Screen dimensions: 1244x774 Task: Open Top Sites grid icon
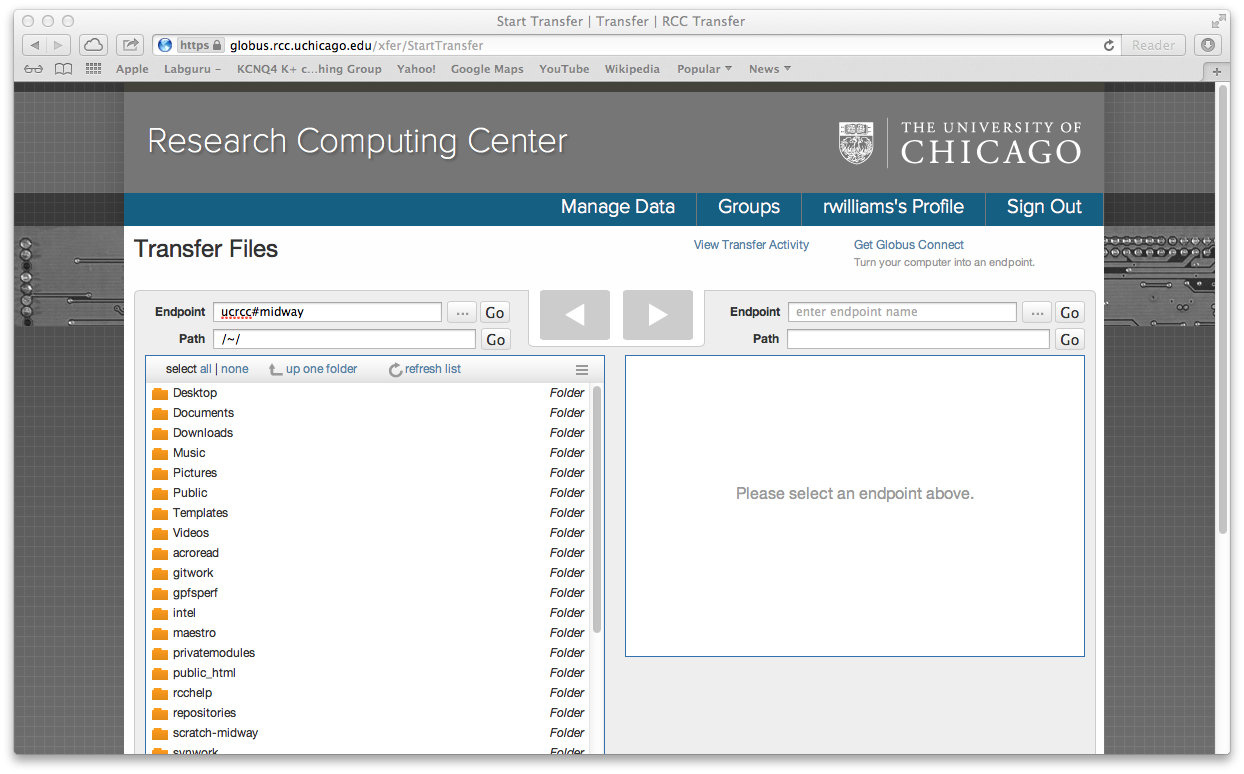click(x=94, y=69)
